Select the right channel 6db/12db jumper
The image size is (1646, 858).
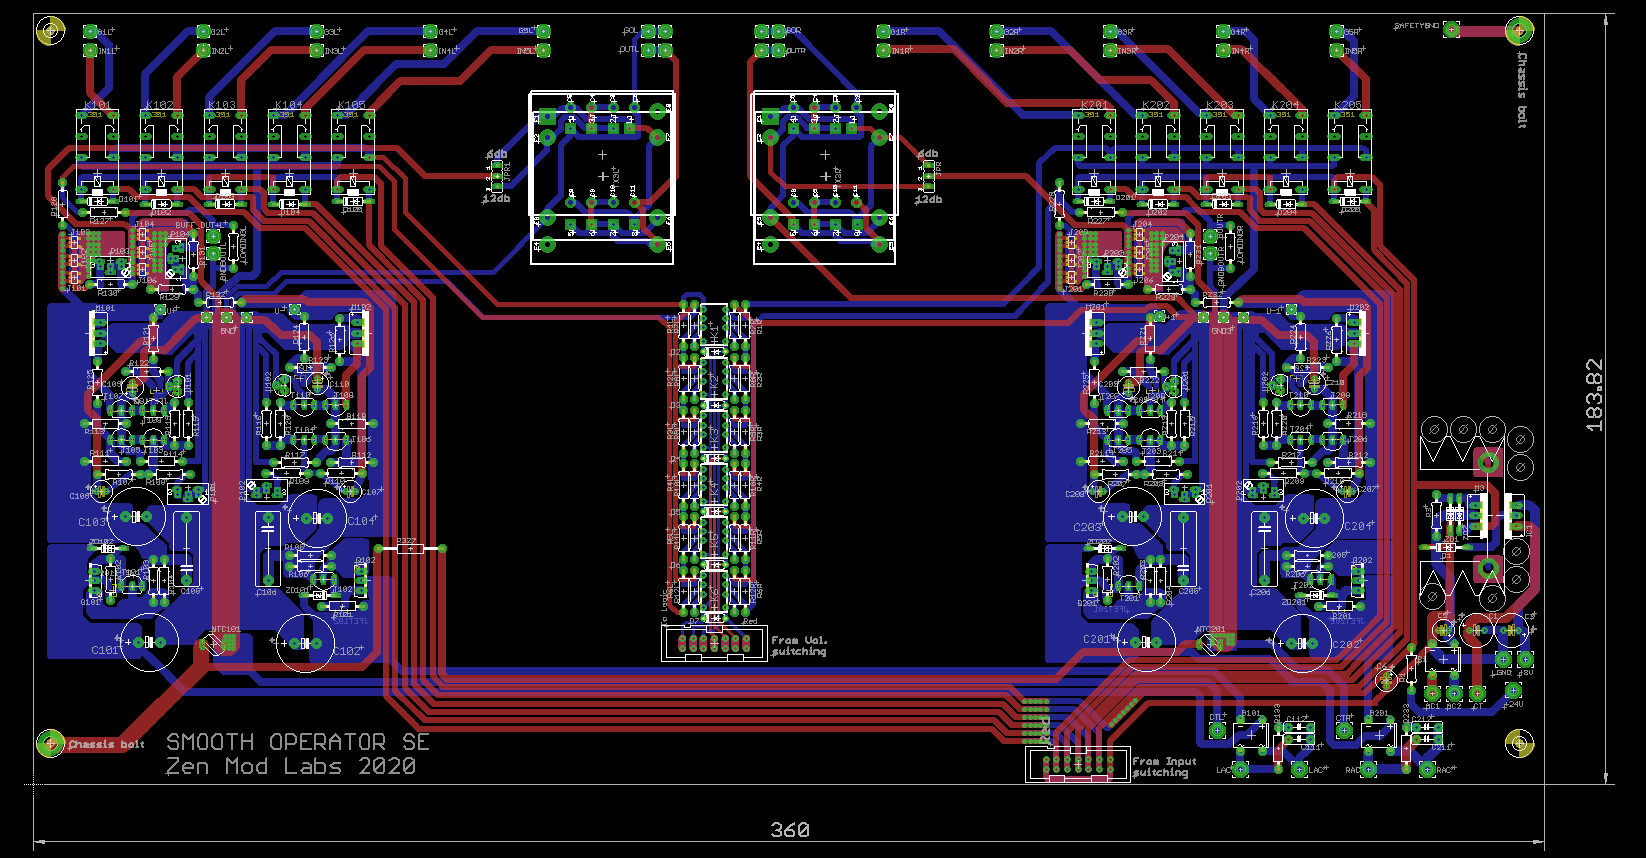(x=927, y=178)
